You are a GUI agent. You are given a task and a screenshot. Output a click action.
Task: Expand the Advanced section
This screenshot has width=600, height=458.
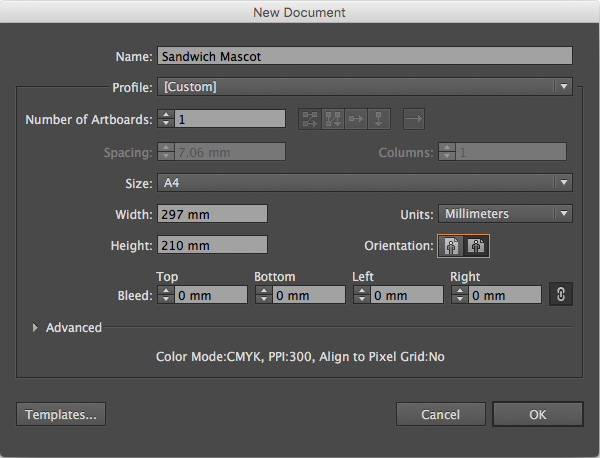(x=37, y=327)
